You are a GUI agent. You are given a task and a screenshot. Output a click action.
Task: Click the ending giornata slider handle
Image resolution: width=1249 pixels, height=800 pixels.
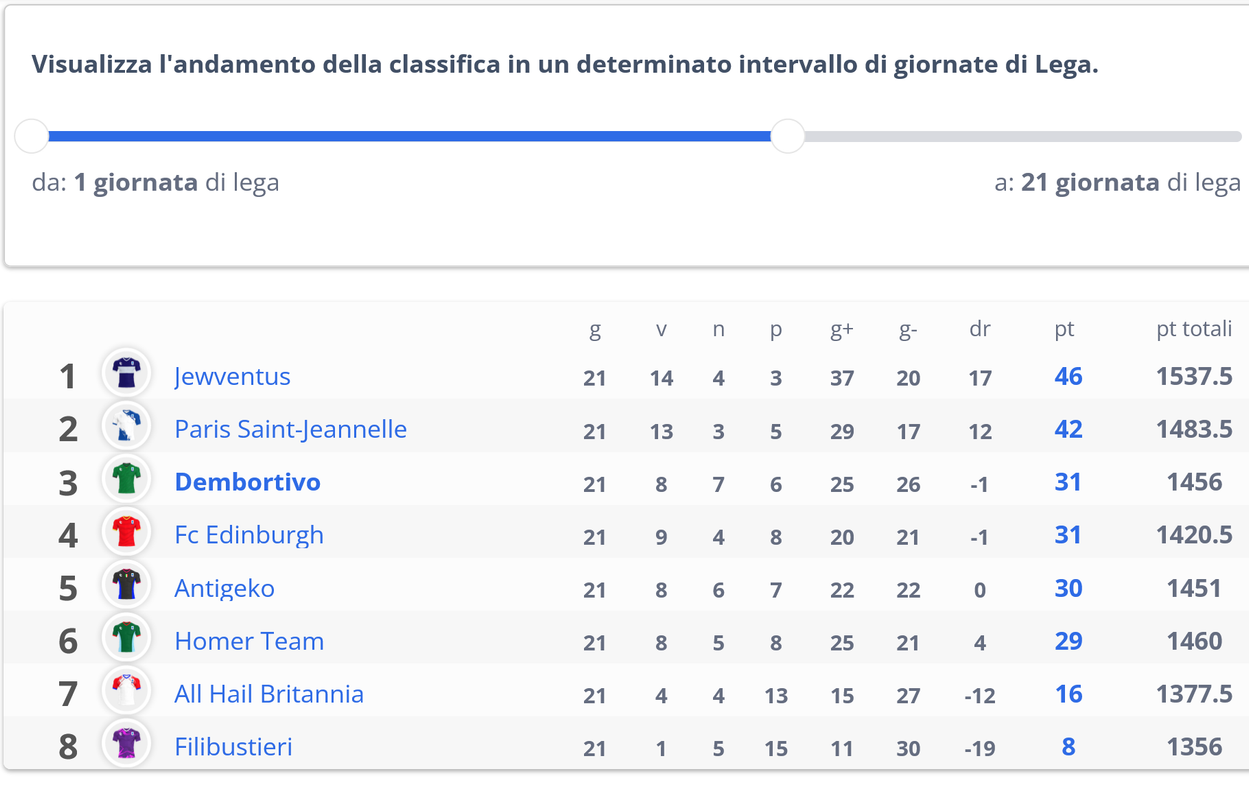(788, 136)
